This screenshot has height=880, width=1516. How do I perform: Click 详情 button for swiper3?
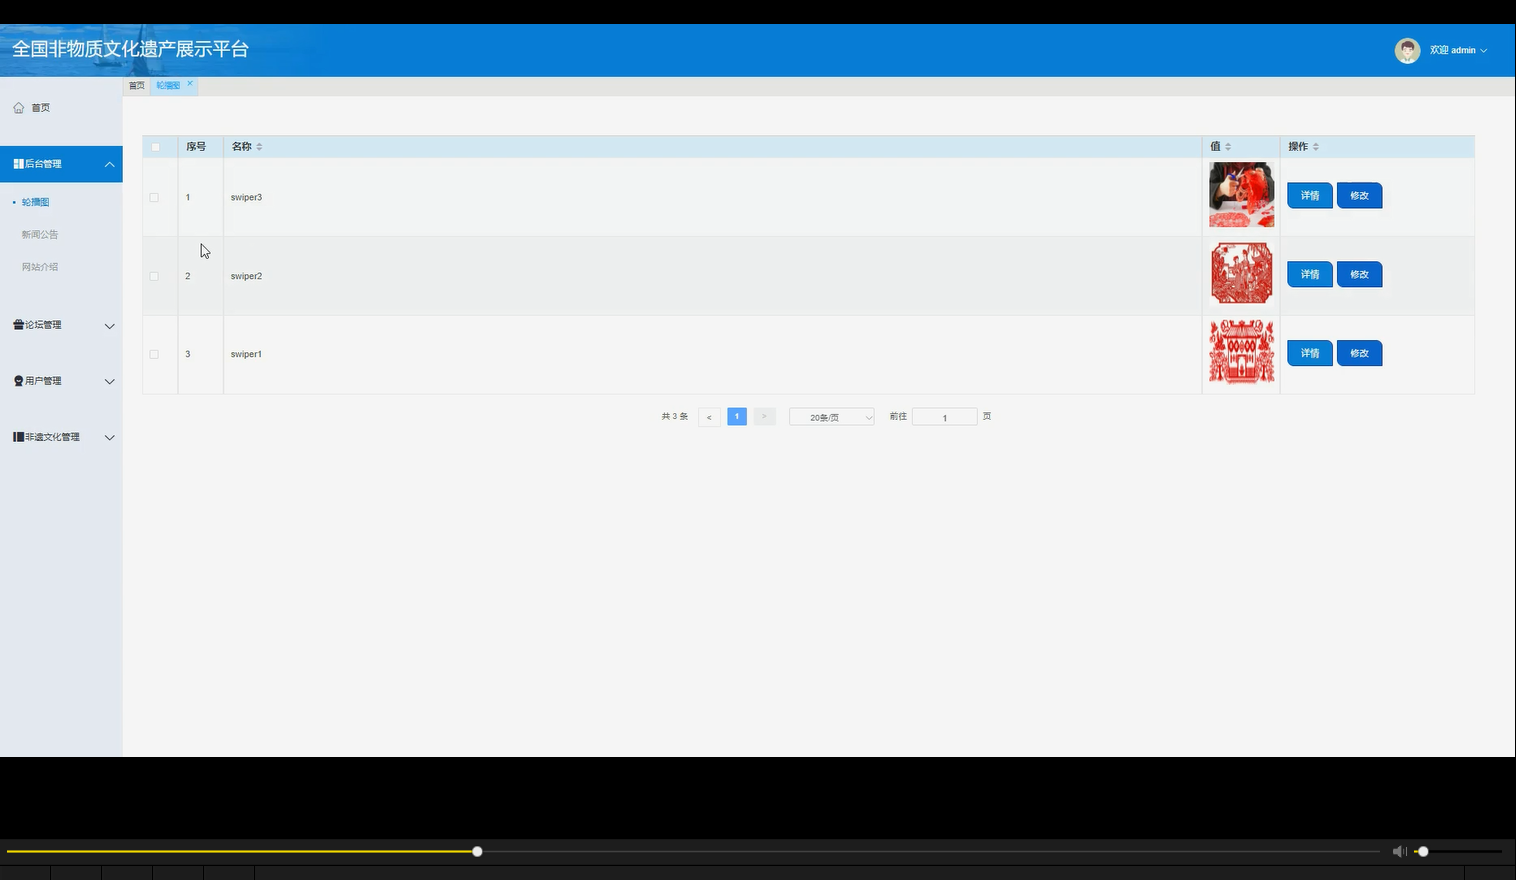(x=1310, y=195)
